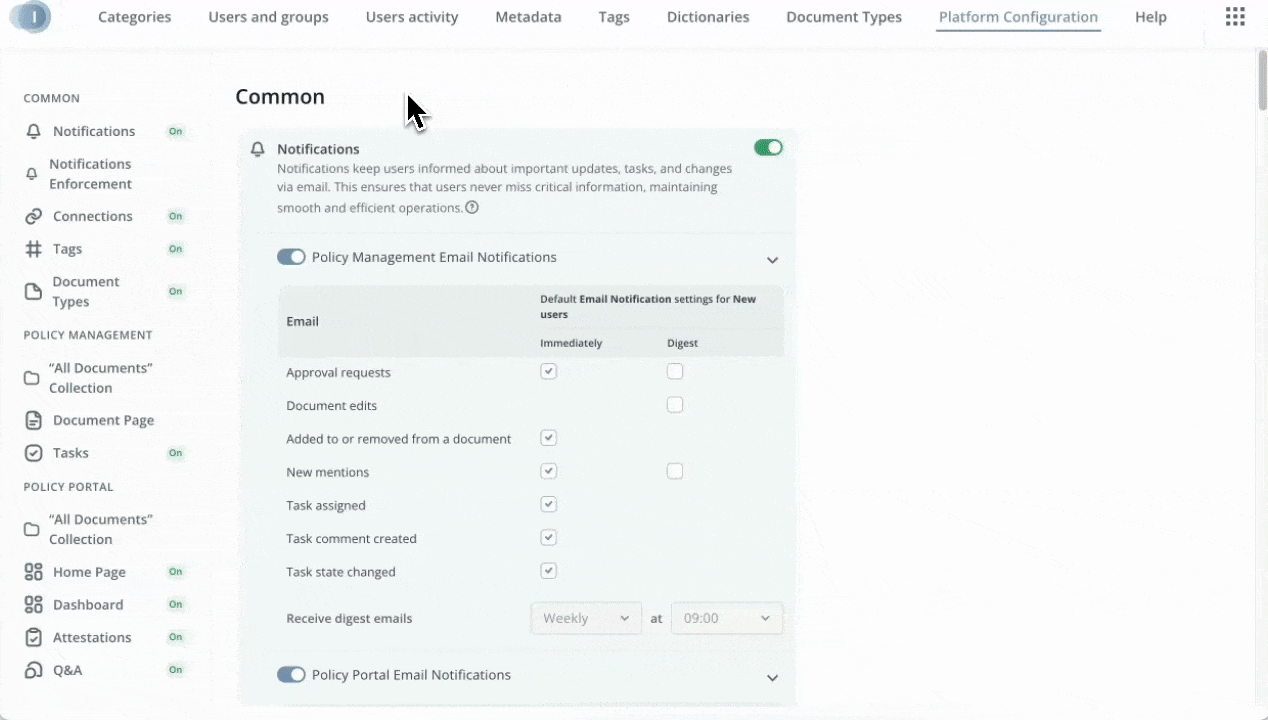This screenshot has width=1268, height=720.
Task: Check the Digest box for Document edits
Action: point(675,405)
